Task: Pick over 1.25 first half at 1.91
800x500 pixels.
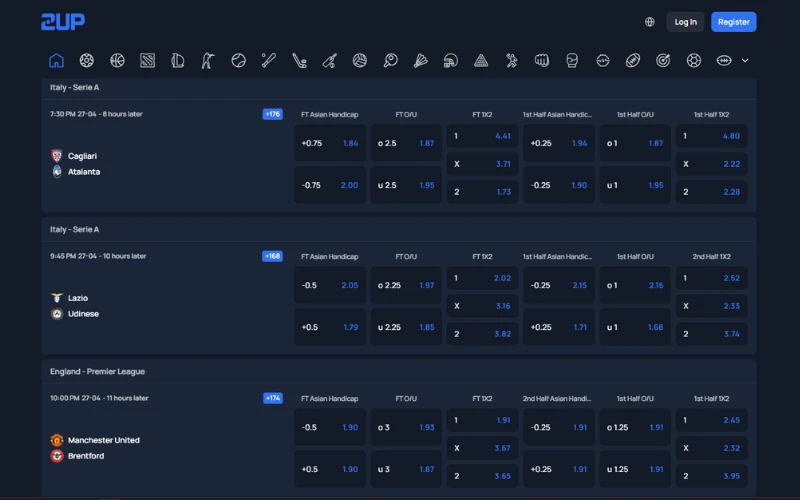Action: [x=635, y=428]
